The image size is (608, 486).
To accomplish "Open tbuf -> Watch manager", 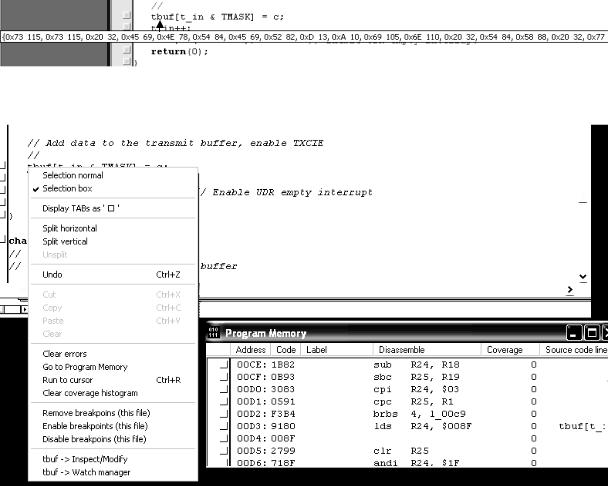I will pyautogui.click(x=86, y=472).
